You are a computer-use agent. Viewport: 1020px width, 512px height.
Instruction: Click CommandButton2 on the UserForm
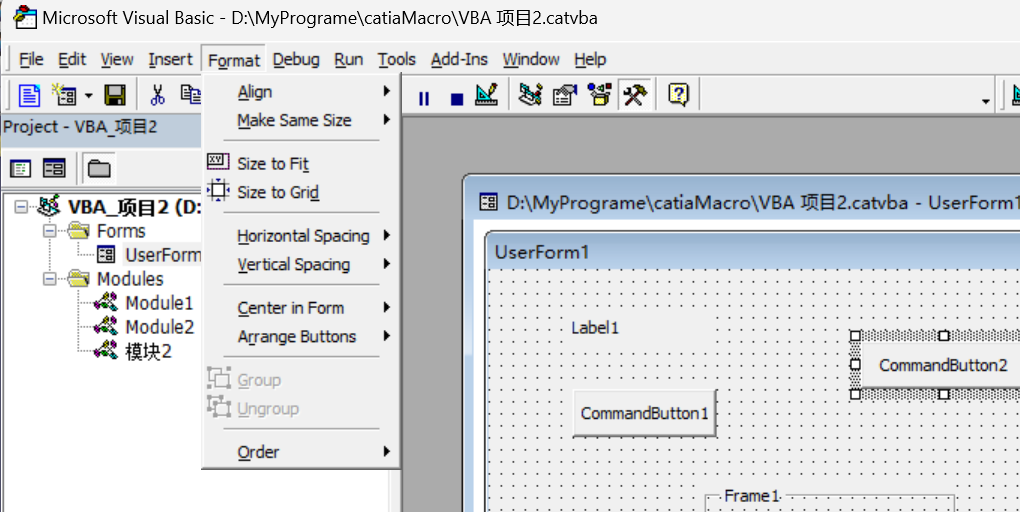[x=943, y=365]
